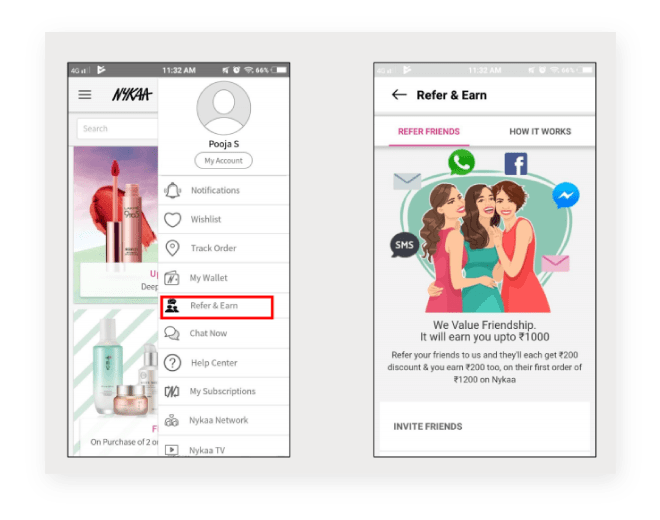Open Nykaa TV menu entry
The height and width of the screenshot is (520, 660).
click(224, 447)
